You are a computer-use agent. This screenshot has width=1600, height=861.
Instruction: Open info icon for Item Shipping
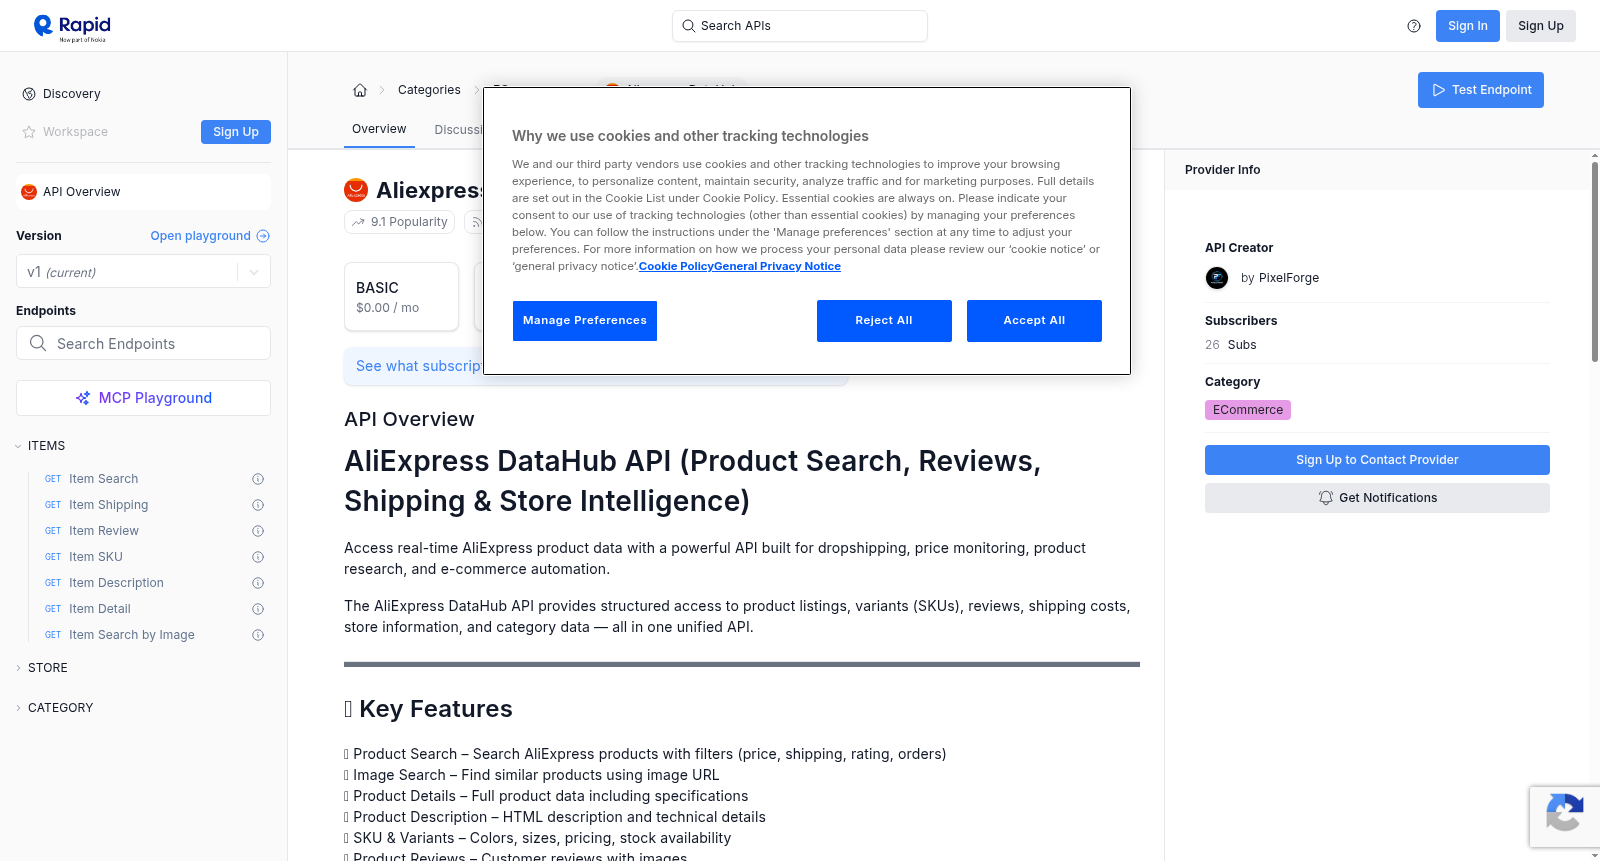[x=258, y=505]
